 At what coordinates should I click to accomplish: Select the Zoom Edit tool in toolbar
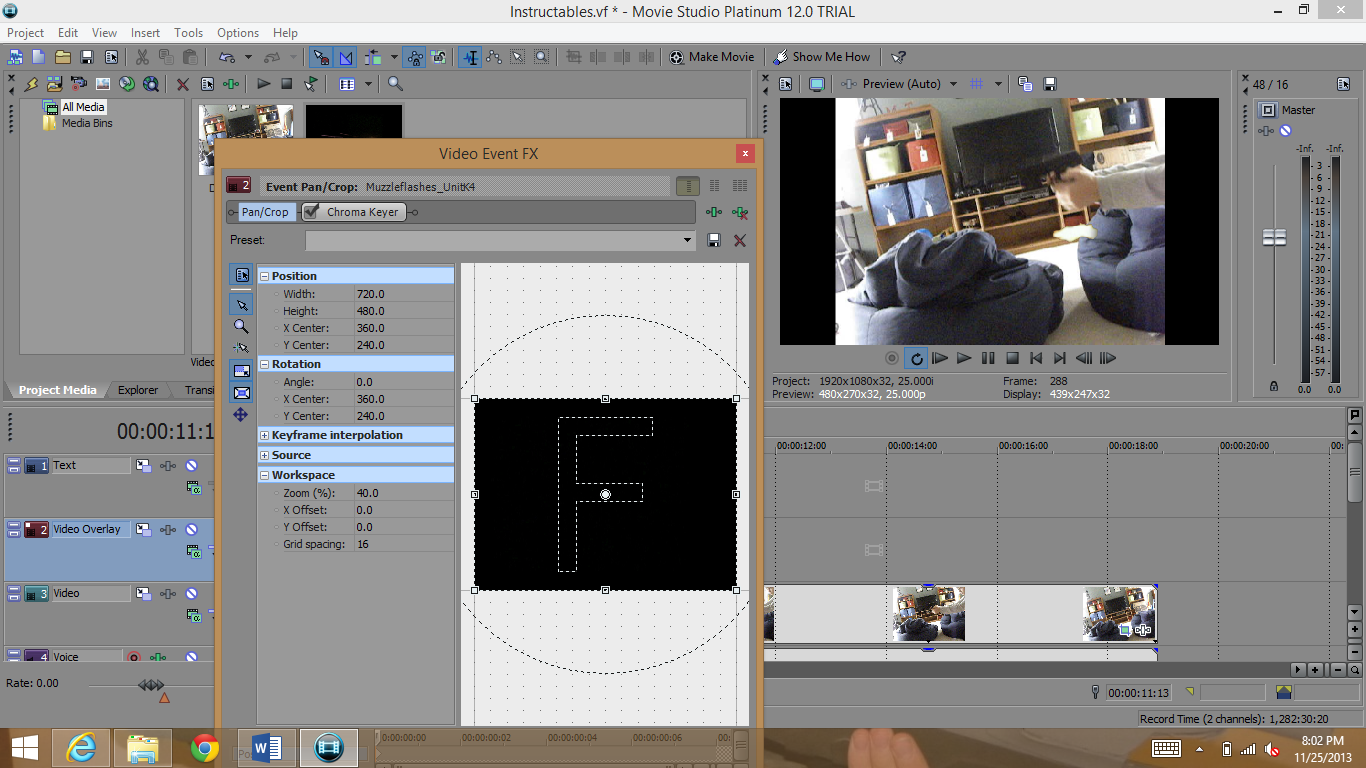pos(541,57)
